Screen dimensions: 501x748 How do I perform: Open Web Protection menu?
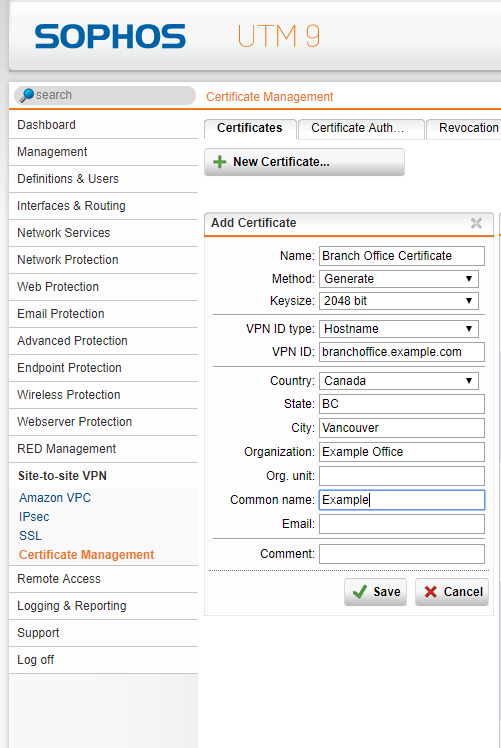point(103,287)
